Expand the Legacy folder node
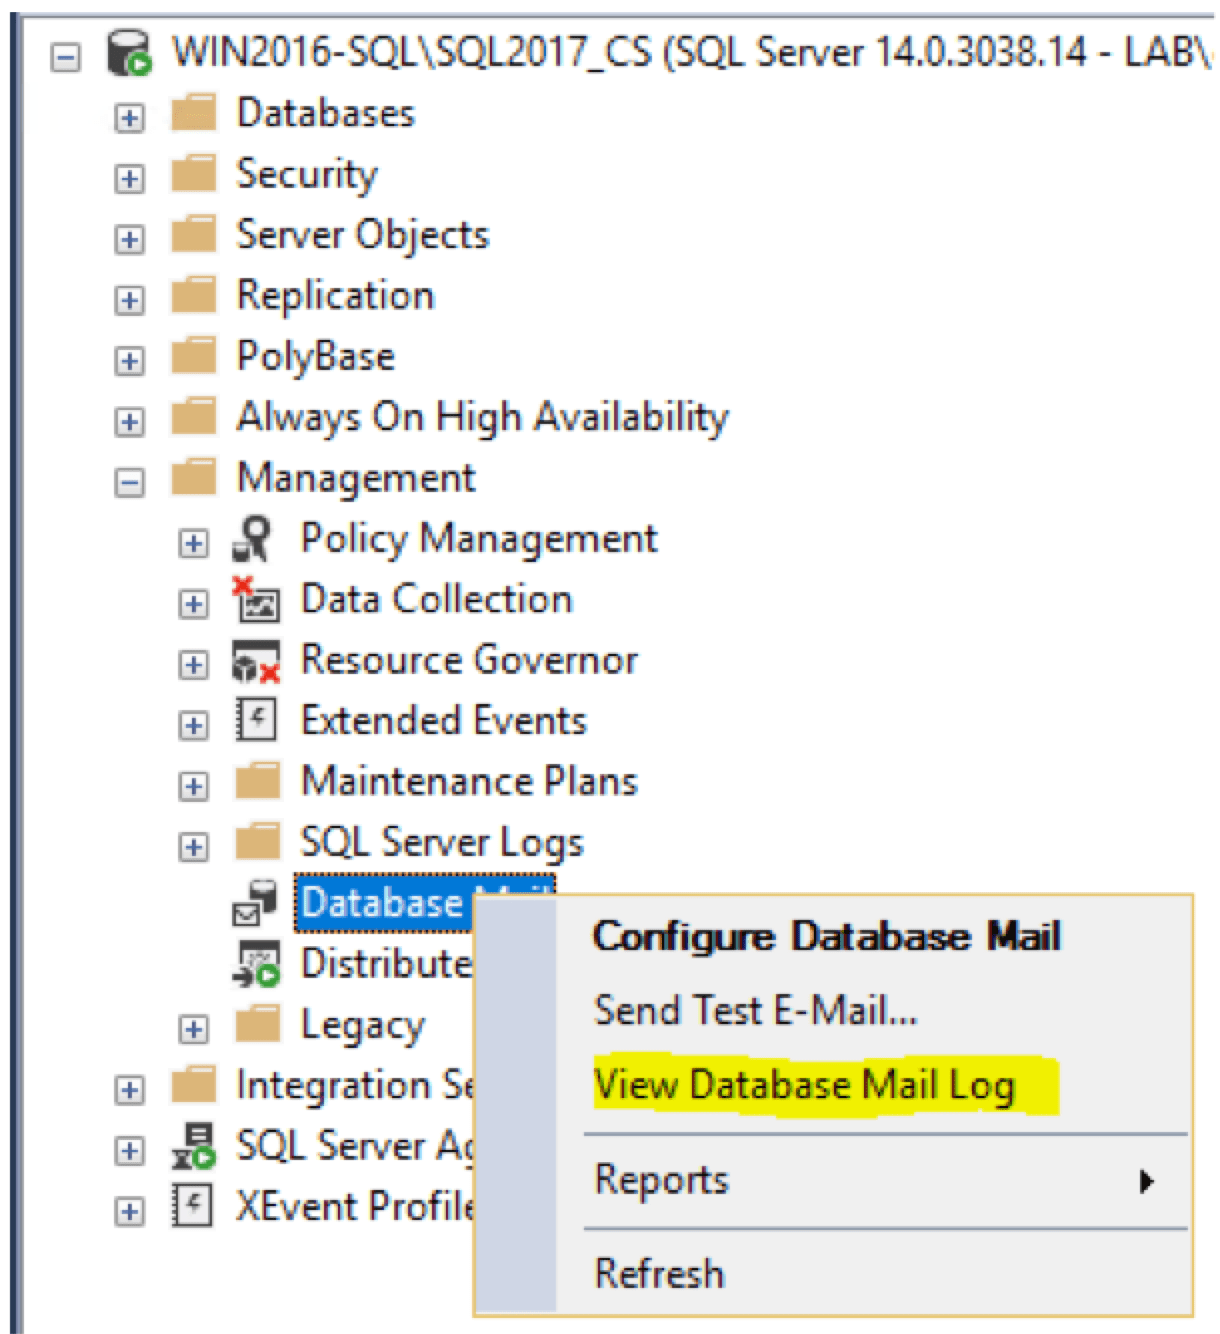The height and width of the screenshot is (1334, 1220). click(193, 1029)
